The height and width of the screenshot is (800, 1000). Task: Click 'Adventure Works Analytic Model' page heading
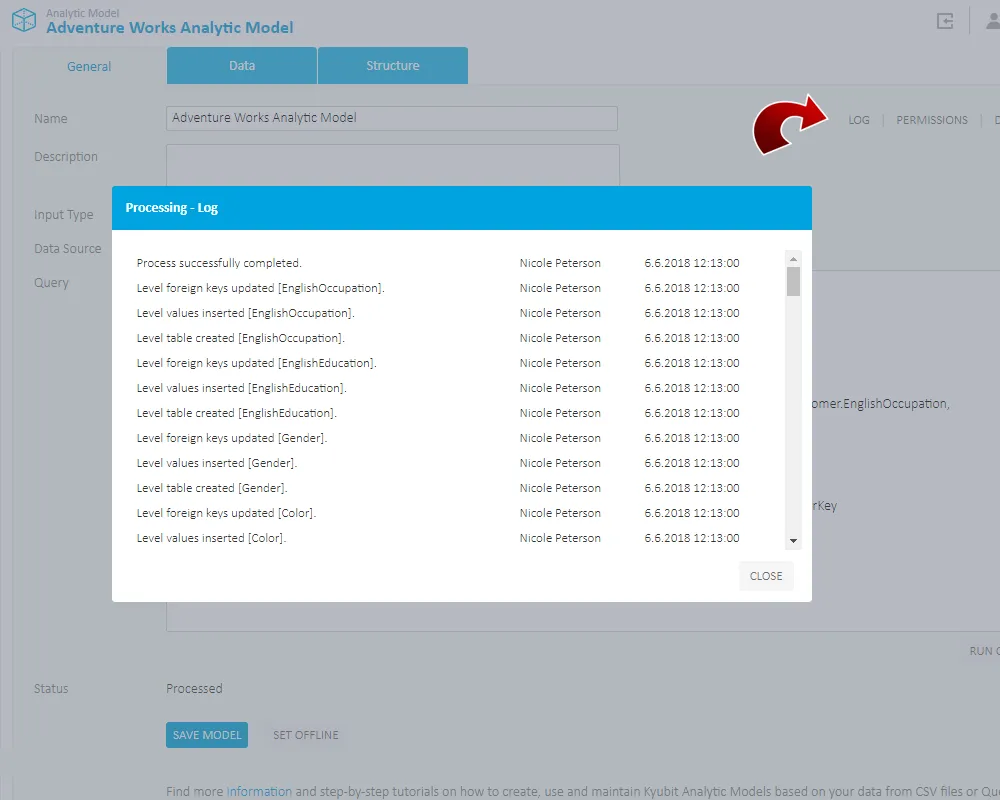coord(170,27)
